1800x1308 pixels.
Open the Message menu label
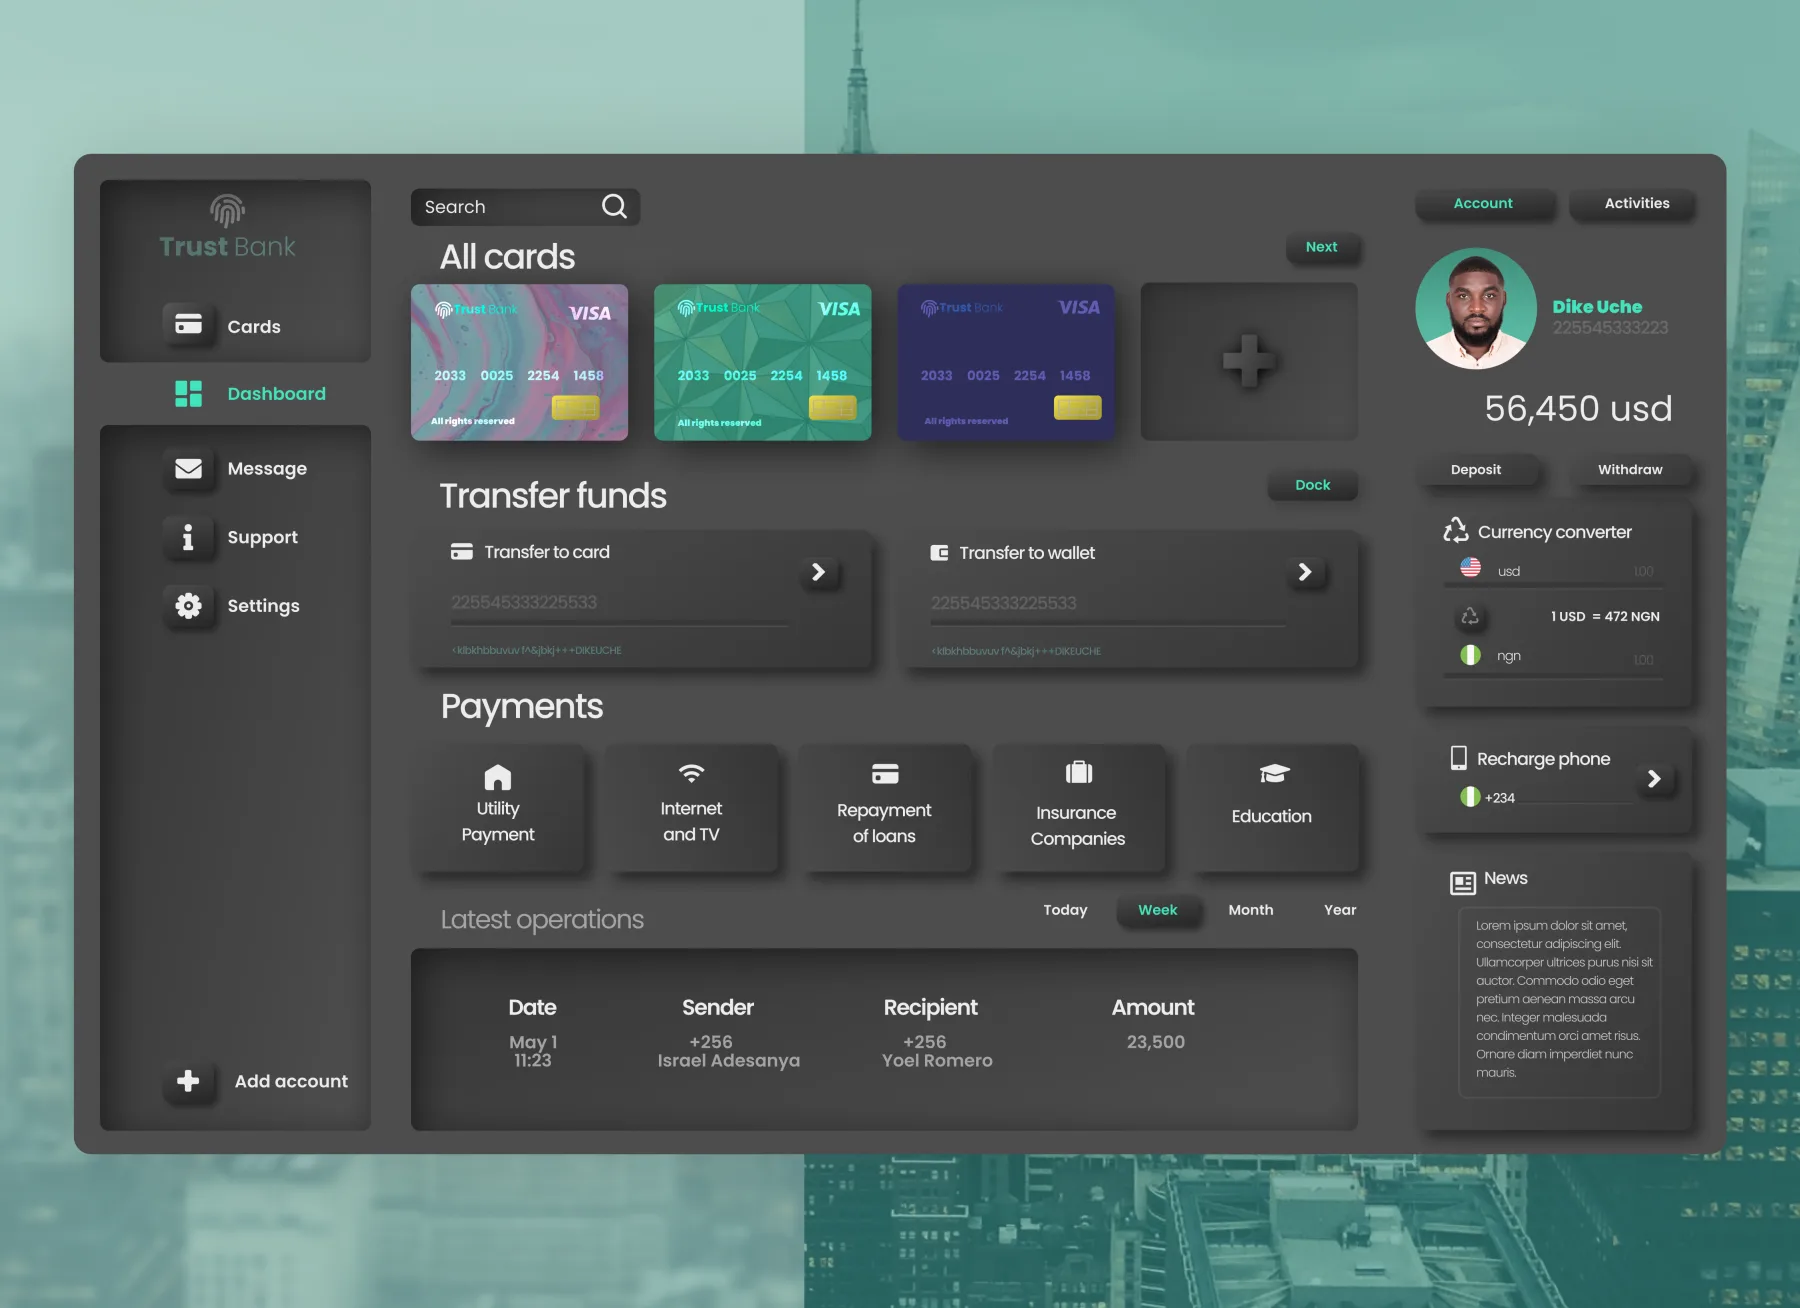point(267,468)
